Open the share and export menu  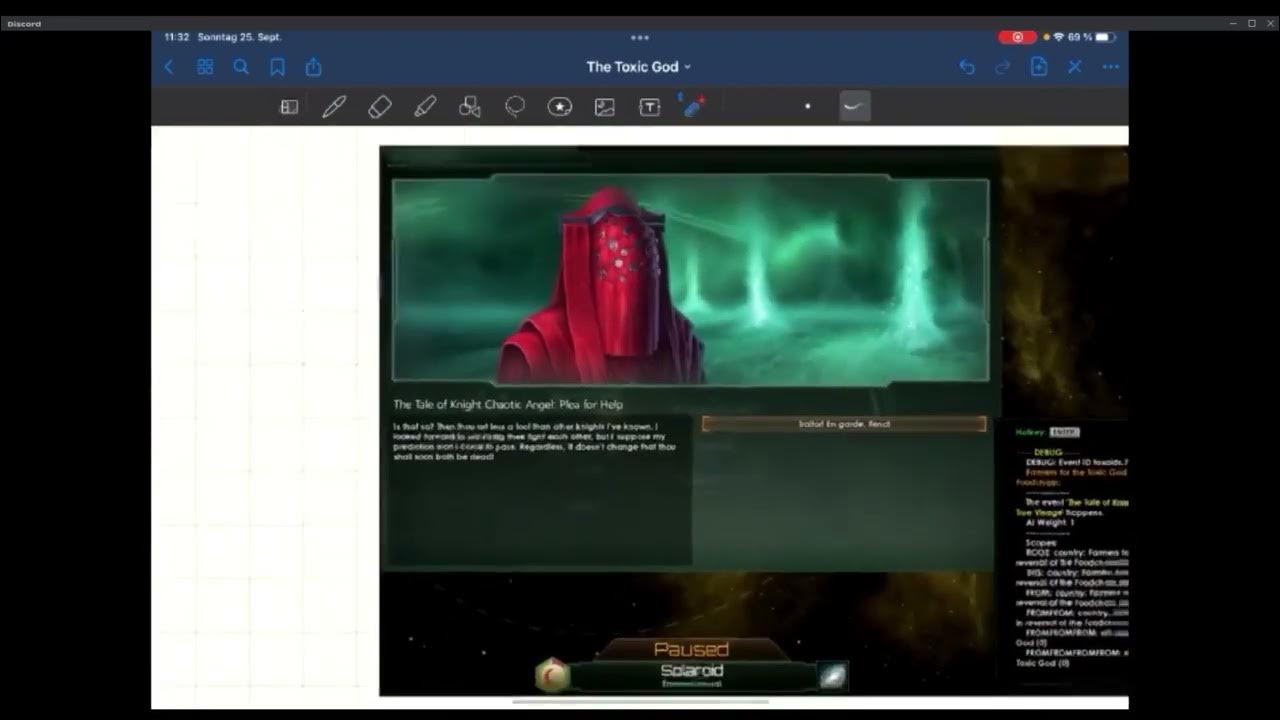[x=313, y=66]
